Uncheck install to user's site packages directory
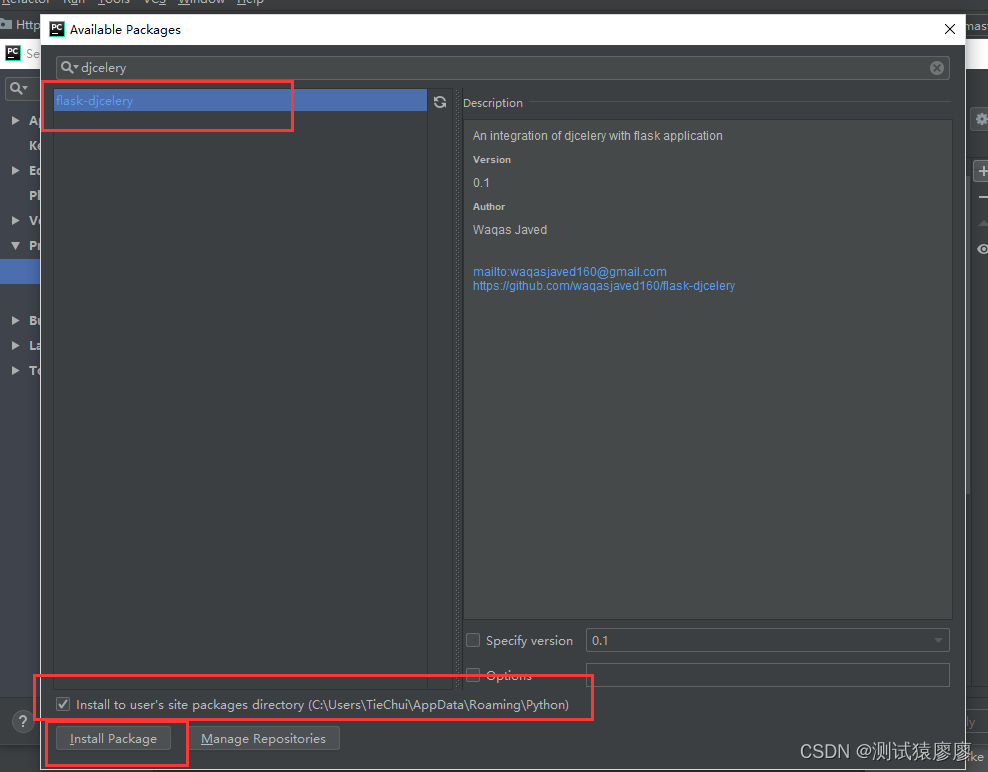This screenshot has height=772, width=988. point(62,703)
